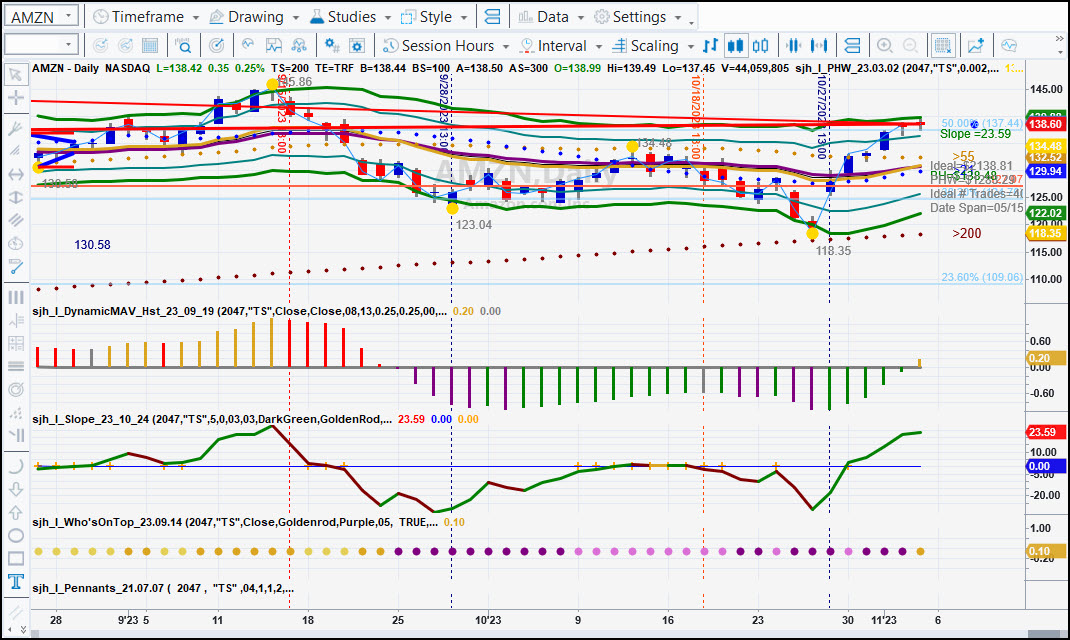Open the Timeframe menu

pos(146,16)
